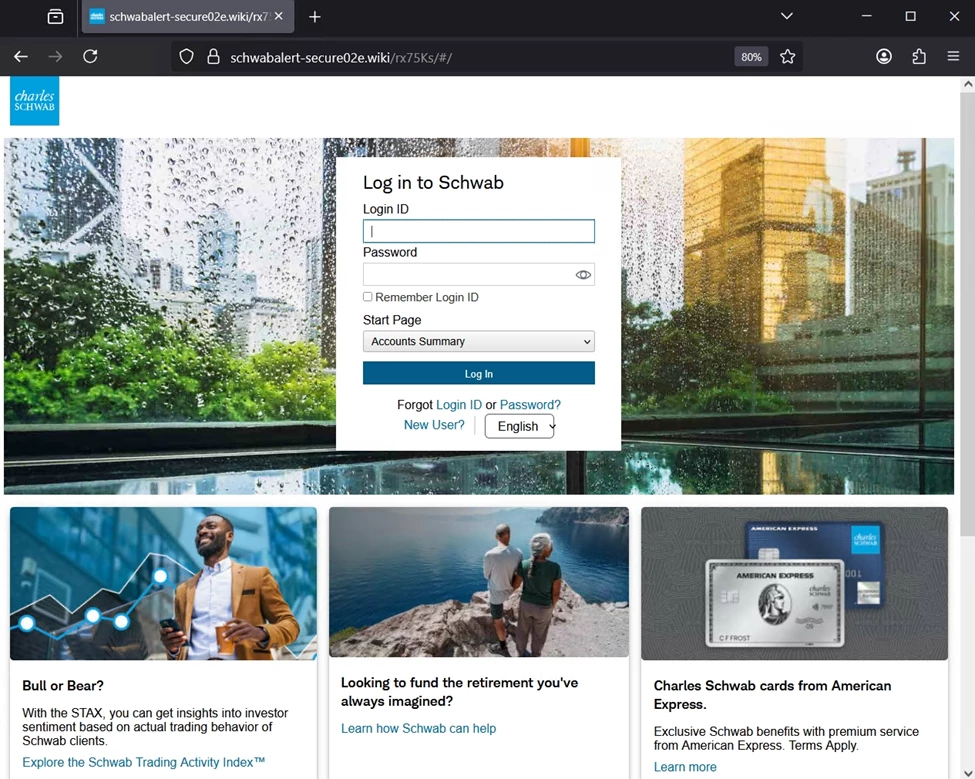The width and height of the screenshot is (975, 779).
Task: Click Charles Schwab cards from American Express heading
Action: point(772,695)
